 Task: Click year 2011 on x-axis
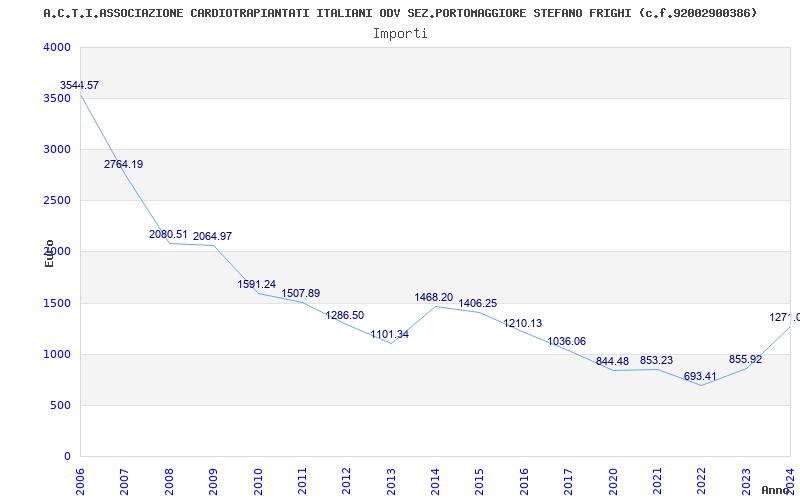point(302,481)
